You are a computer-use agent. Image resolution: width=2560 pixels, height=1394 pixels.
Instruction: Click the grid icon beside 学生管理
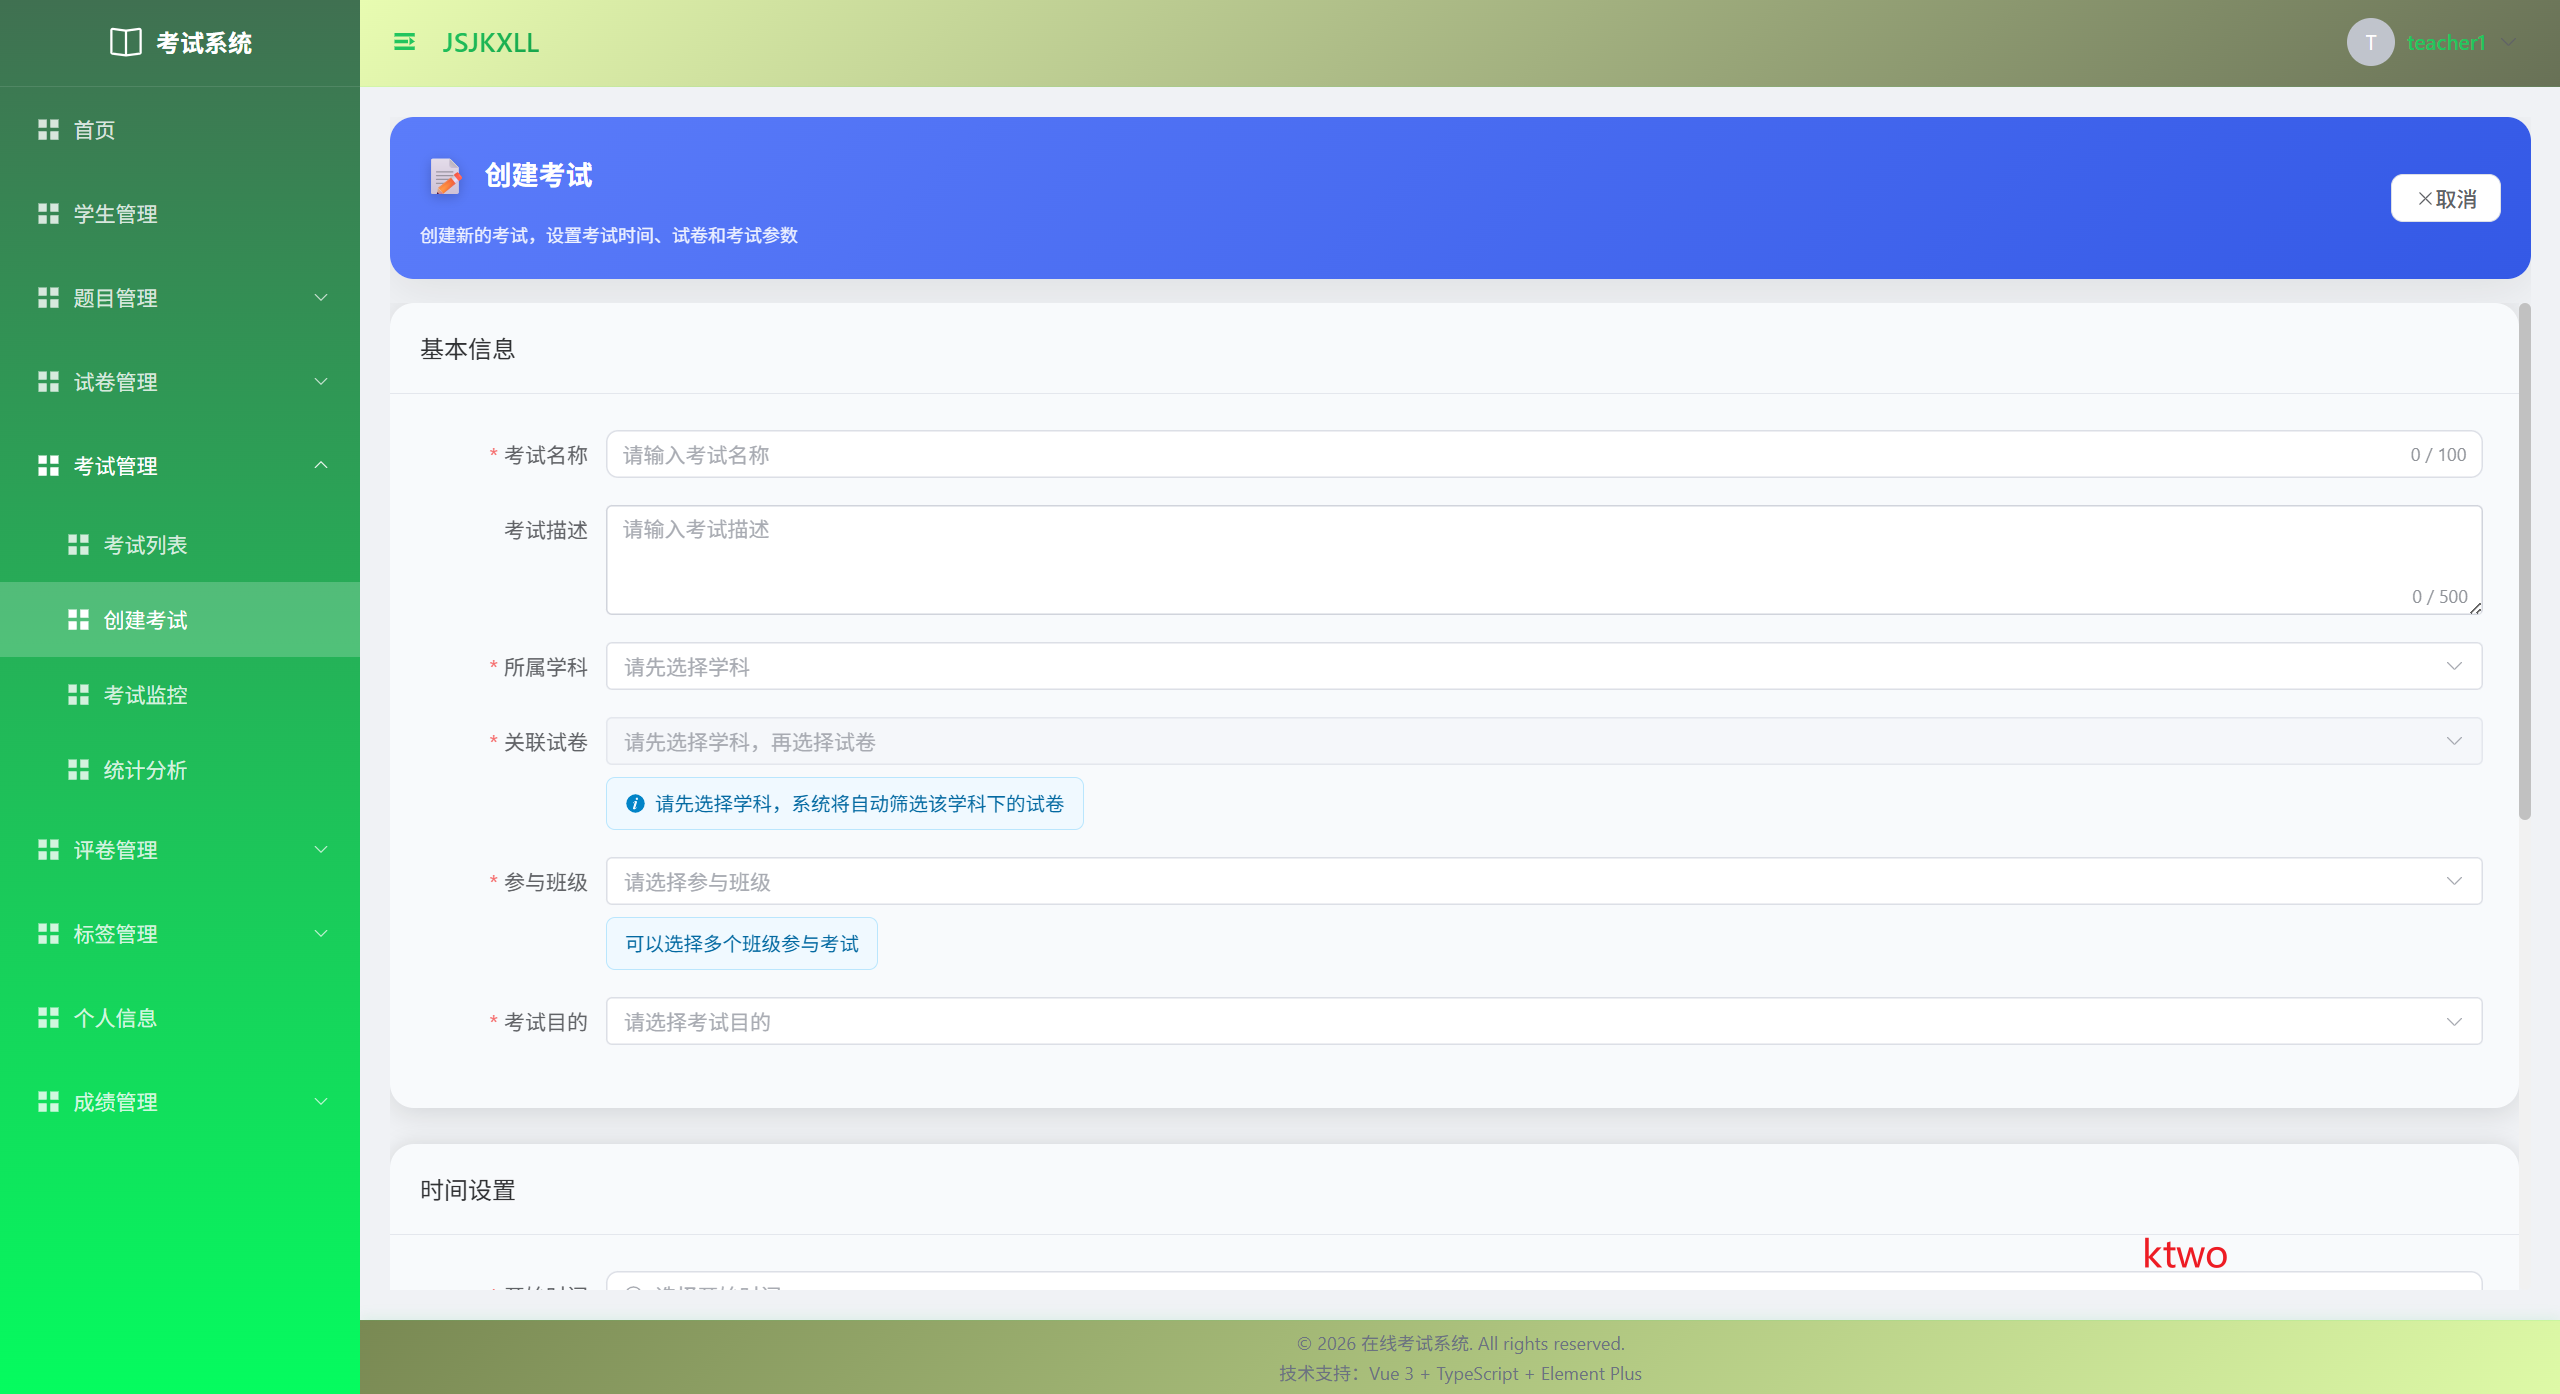click(x=48, y=214)
